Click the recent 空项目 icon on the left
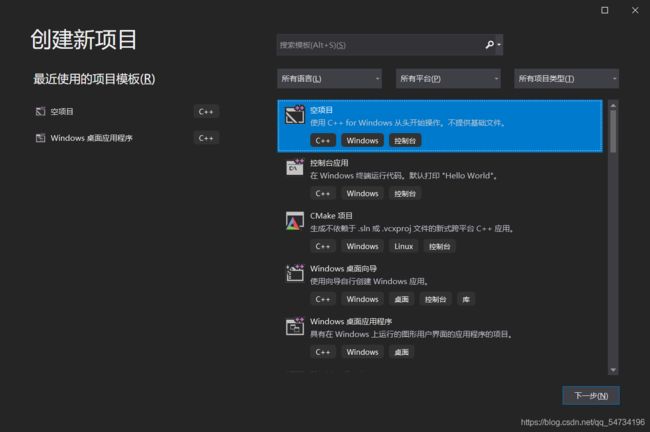 (40, 111)
